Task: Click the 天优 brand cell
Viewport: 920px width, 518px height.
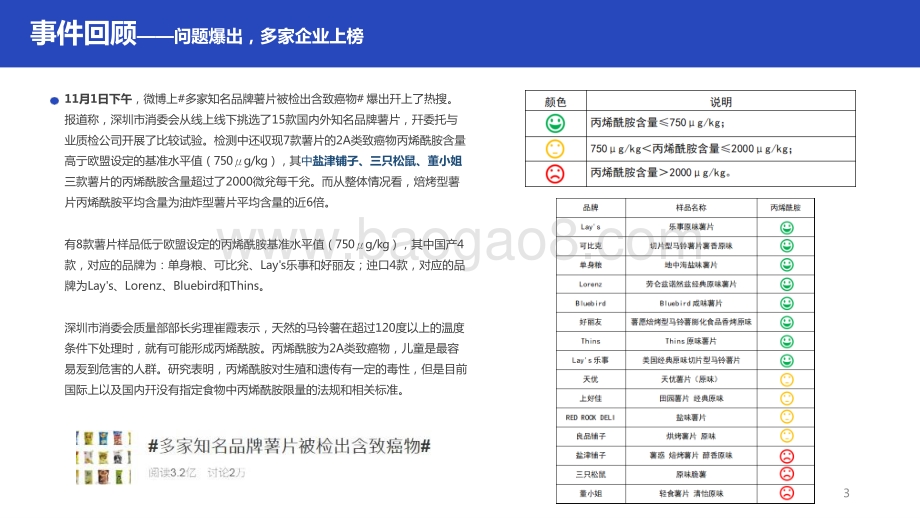Action: click(x=590, y=380)
